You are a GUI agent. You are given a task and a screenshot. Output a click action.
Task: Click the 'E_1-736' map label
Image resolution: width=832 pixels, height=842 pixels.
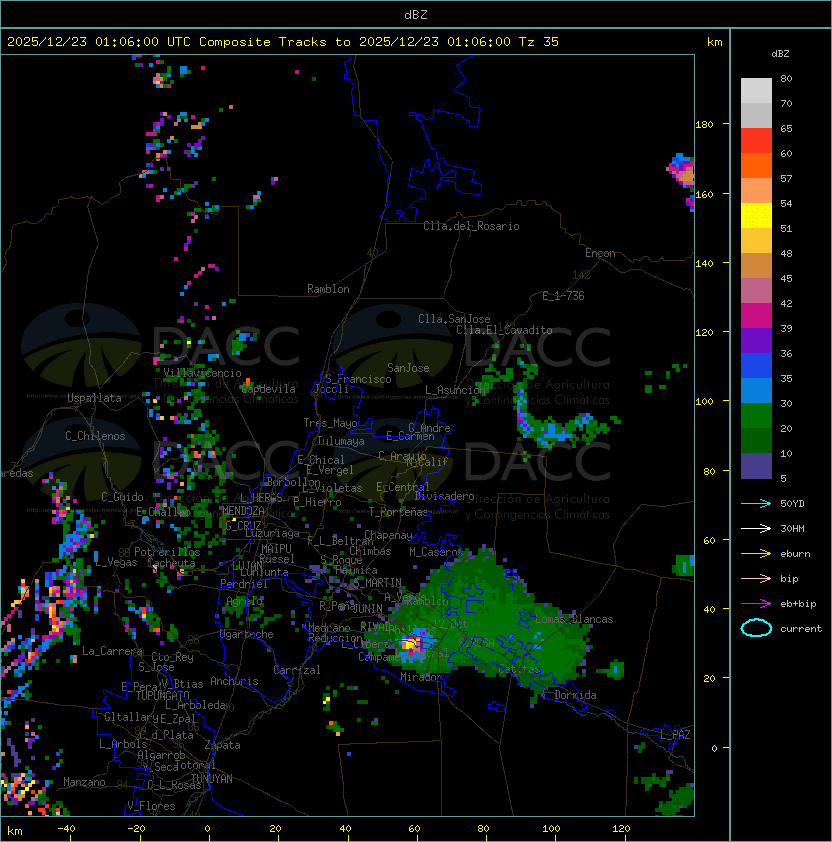(x=563, y=296)
